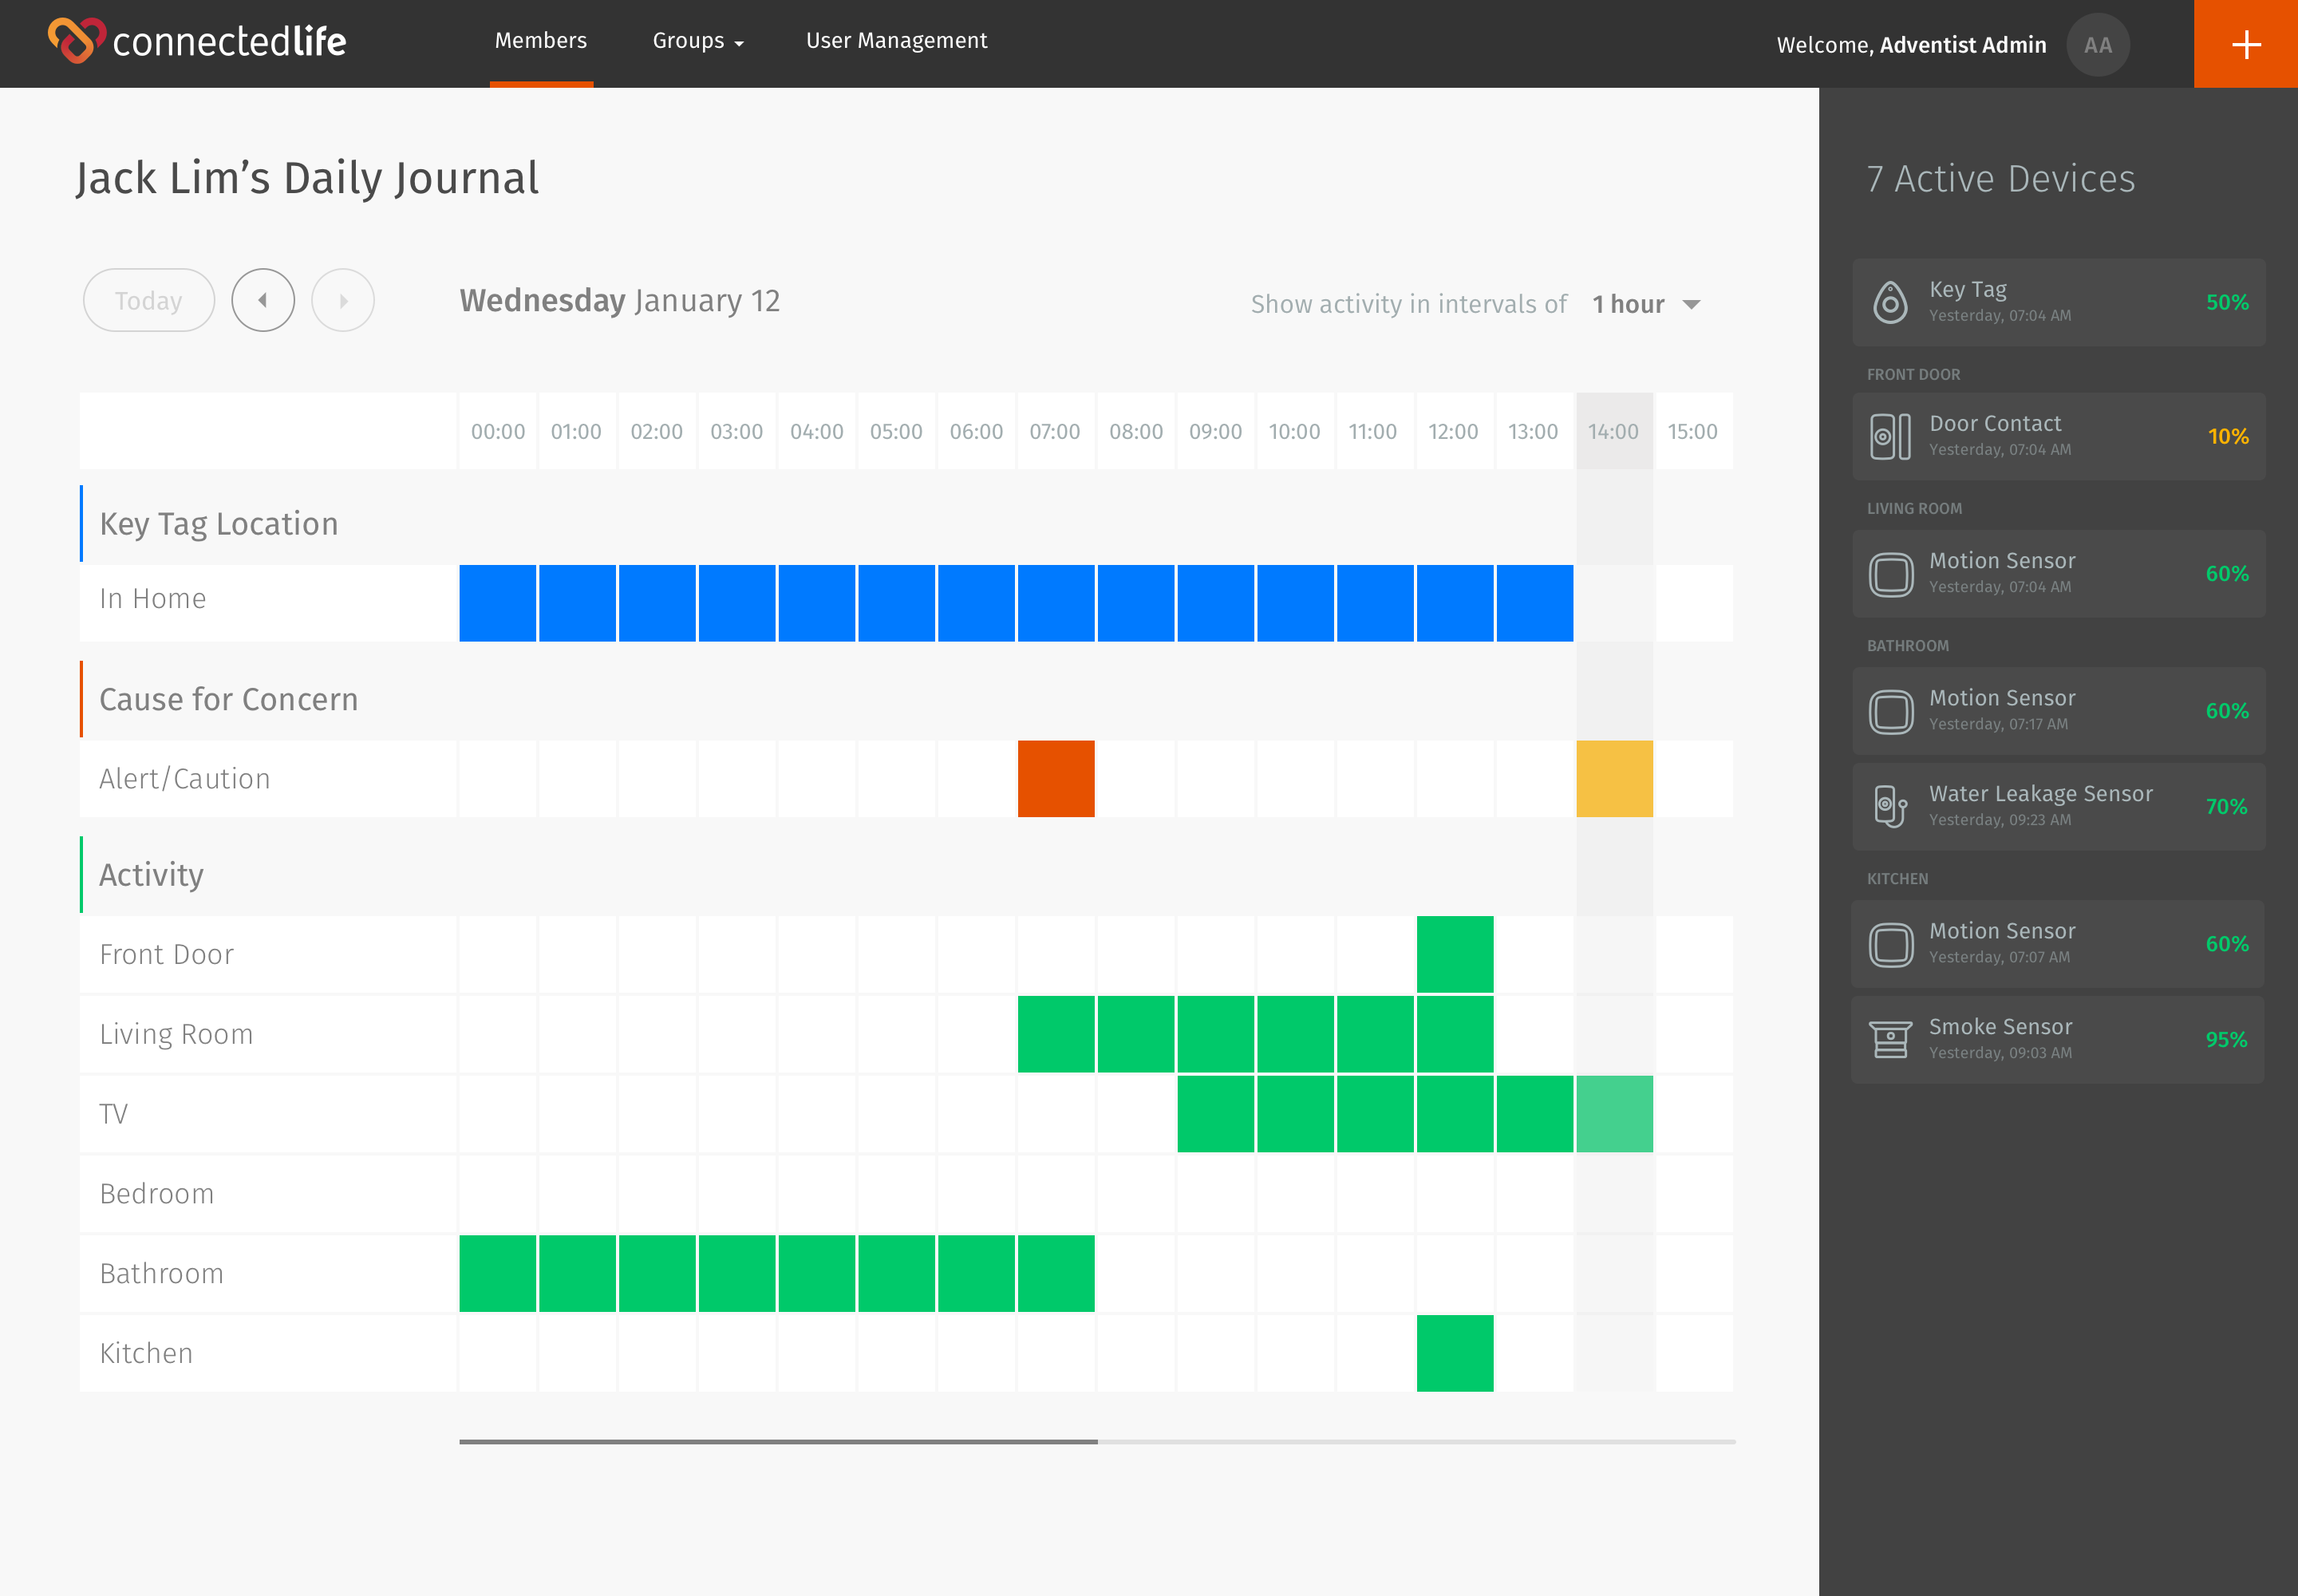
Task: Go to next day with right arrow
Action: [343, 300]
